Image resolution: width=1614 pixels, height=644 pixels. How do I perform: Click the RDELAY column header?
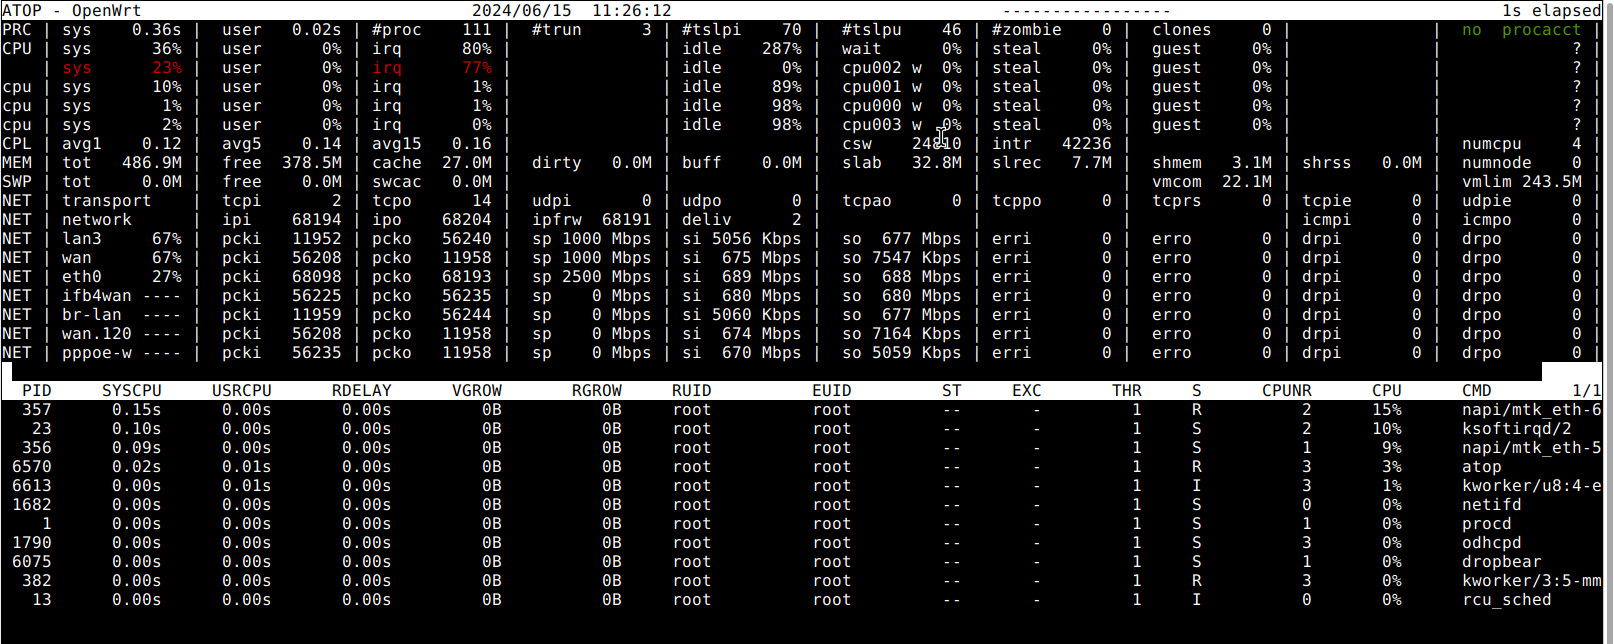pos(362,391)
